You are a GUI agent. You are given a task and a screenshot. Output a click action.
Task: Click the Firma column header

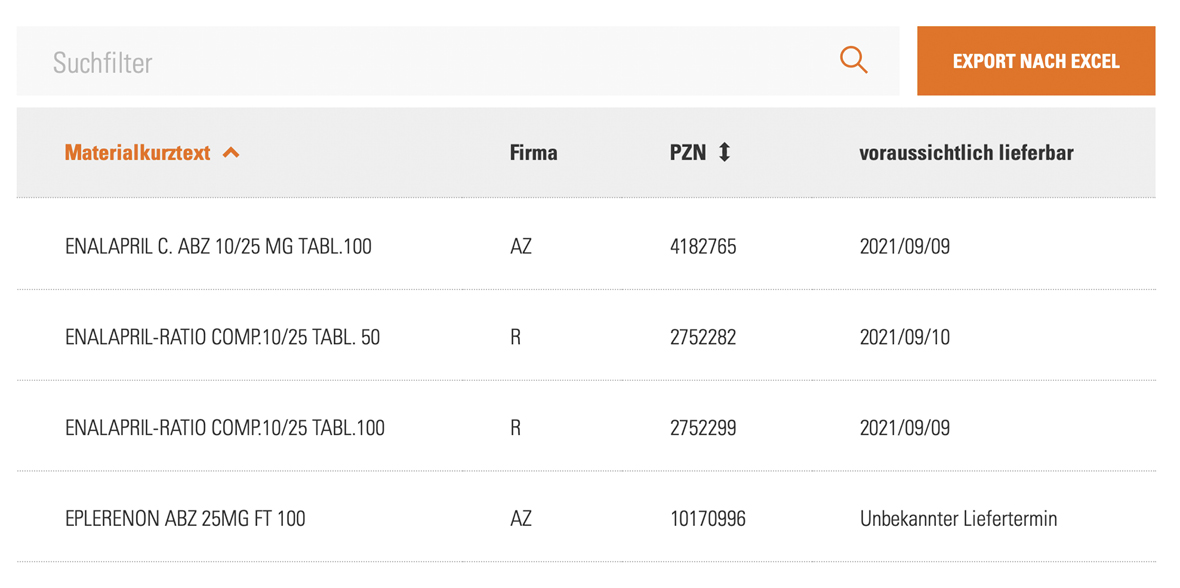533,153
